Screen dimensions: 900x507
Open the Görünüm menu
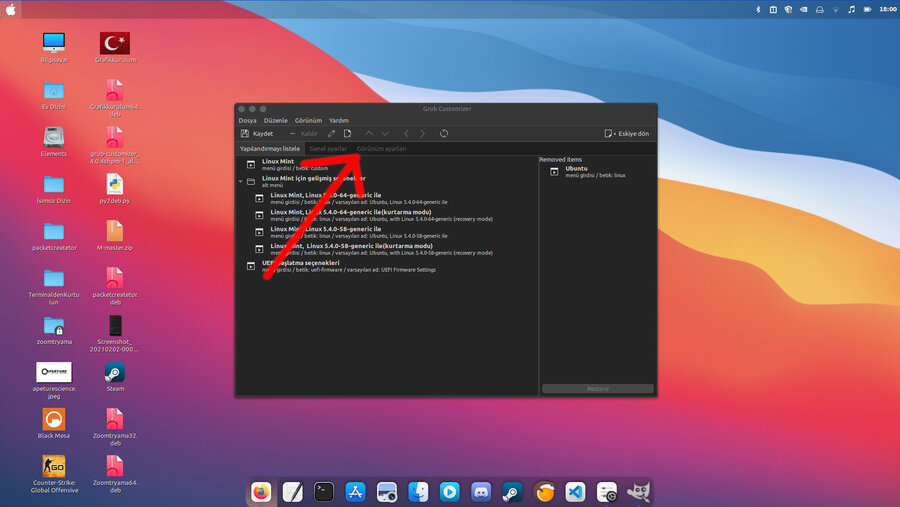[308, 120]
